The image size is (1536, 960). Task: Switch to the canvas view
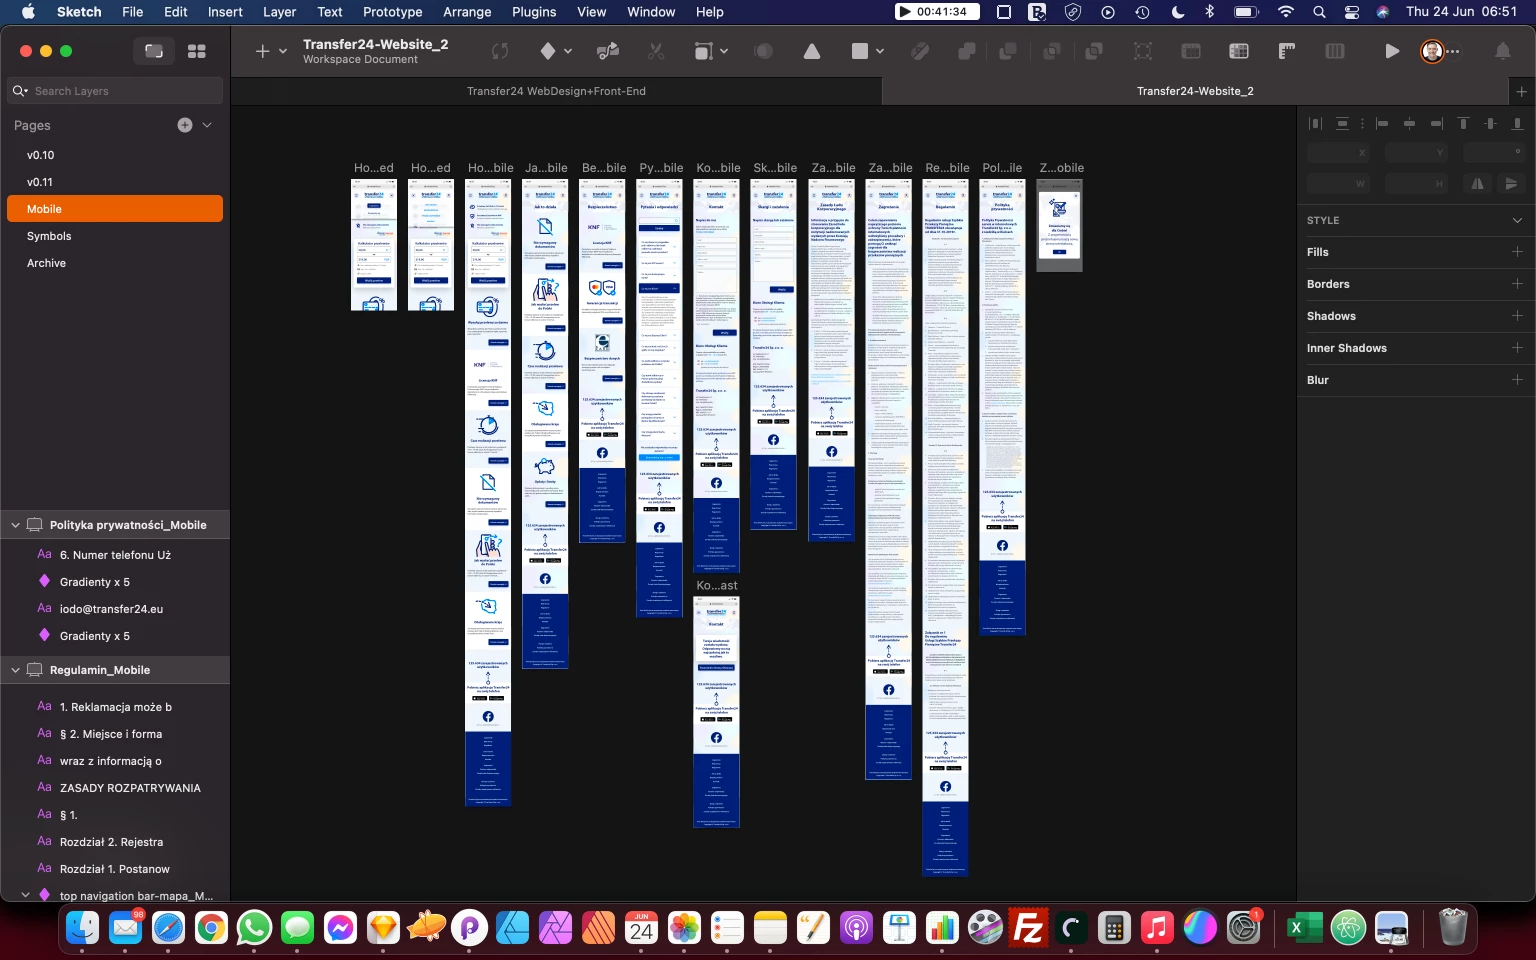tap(154, 51)
